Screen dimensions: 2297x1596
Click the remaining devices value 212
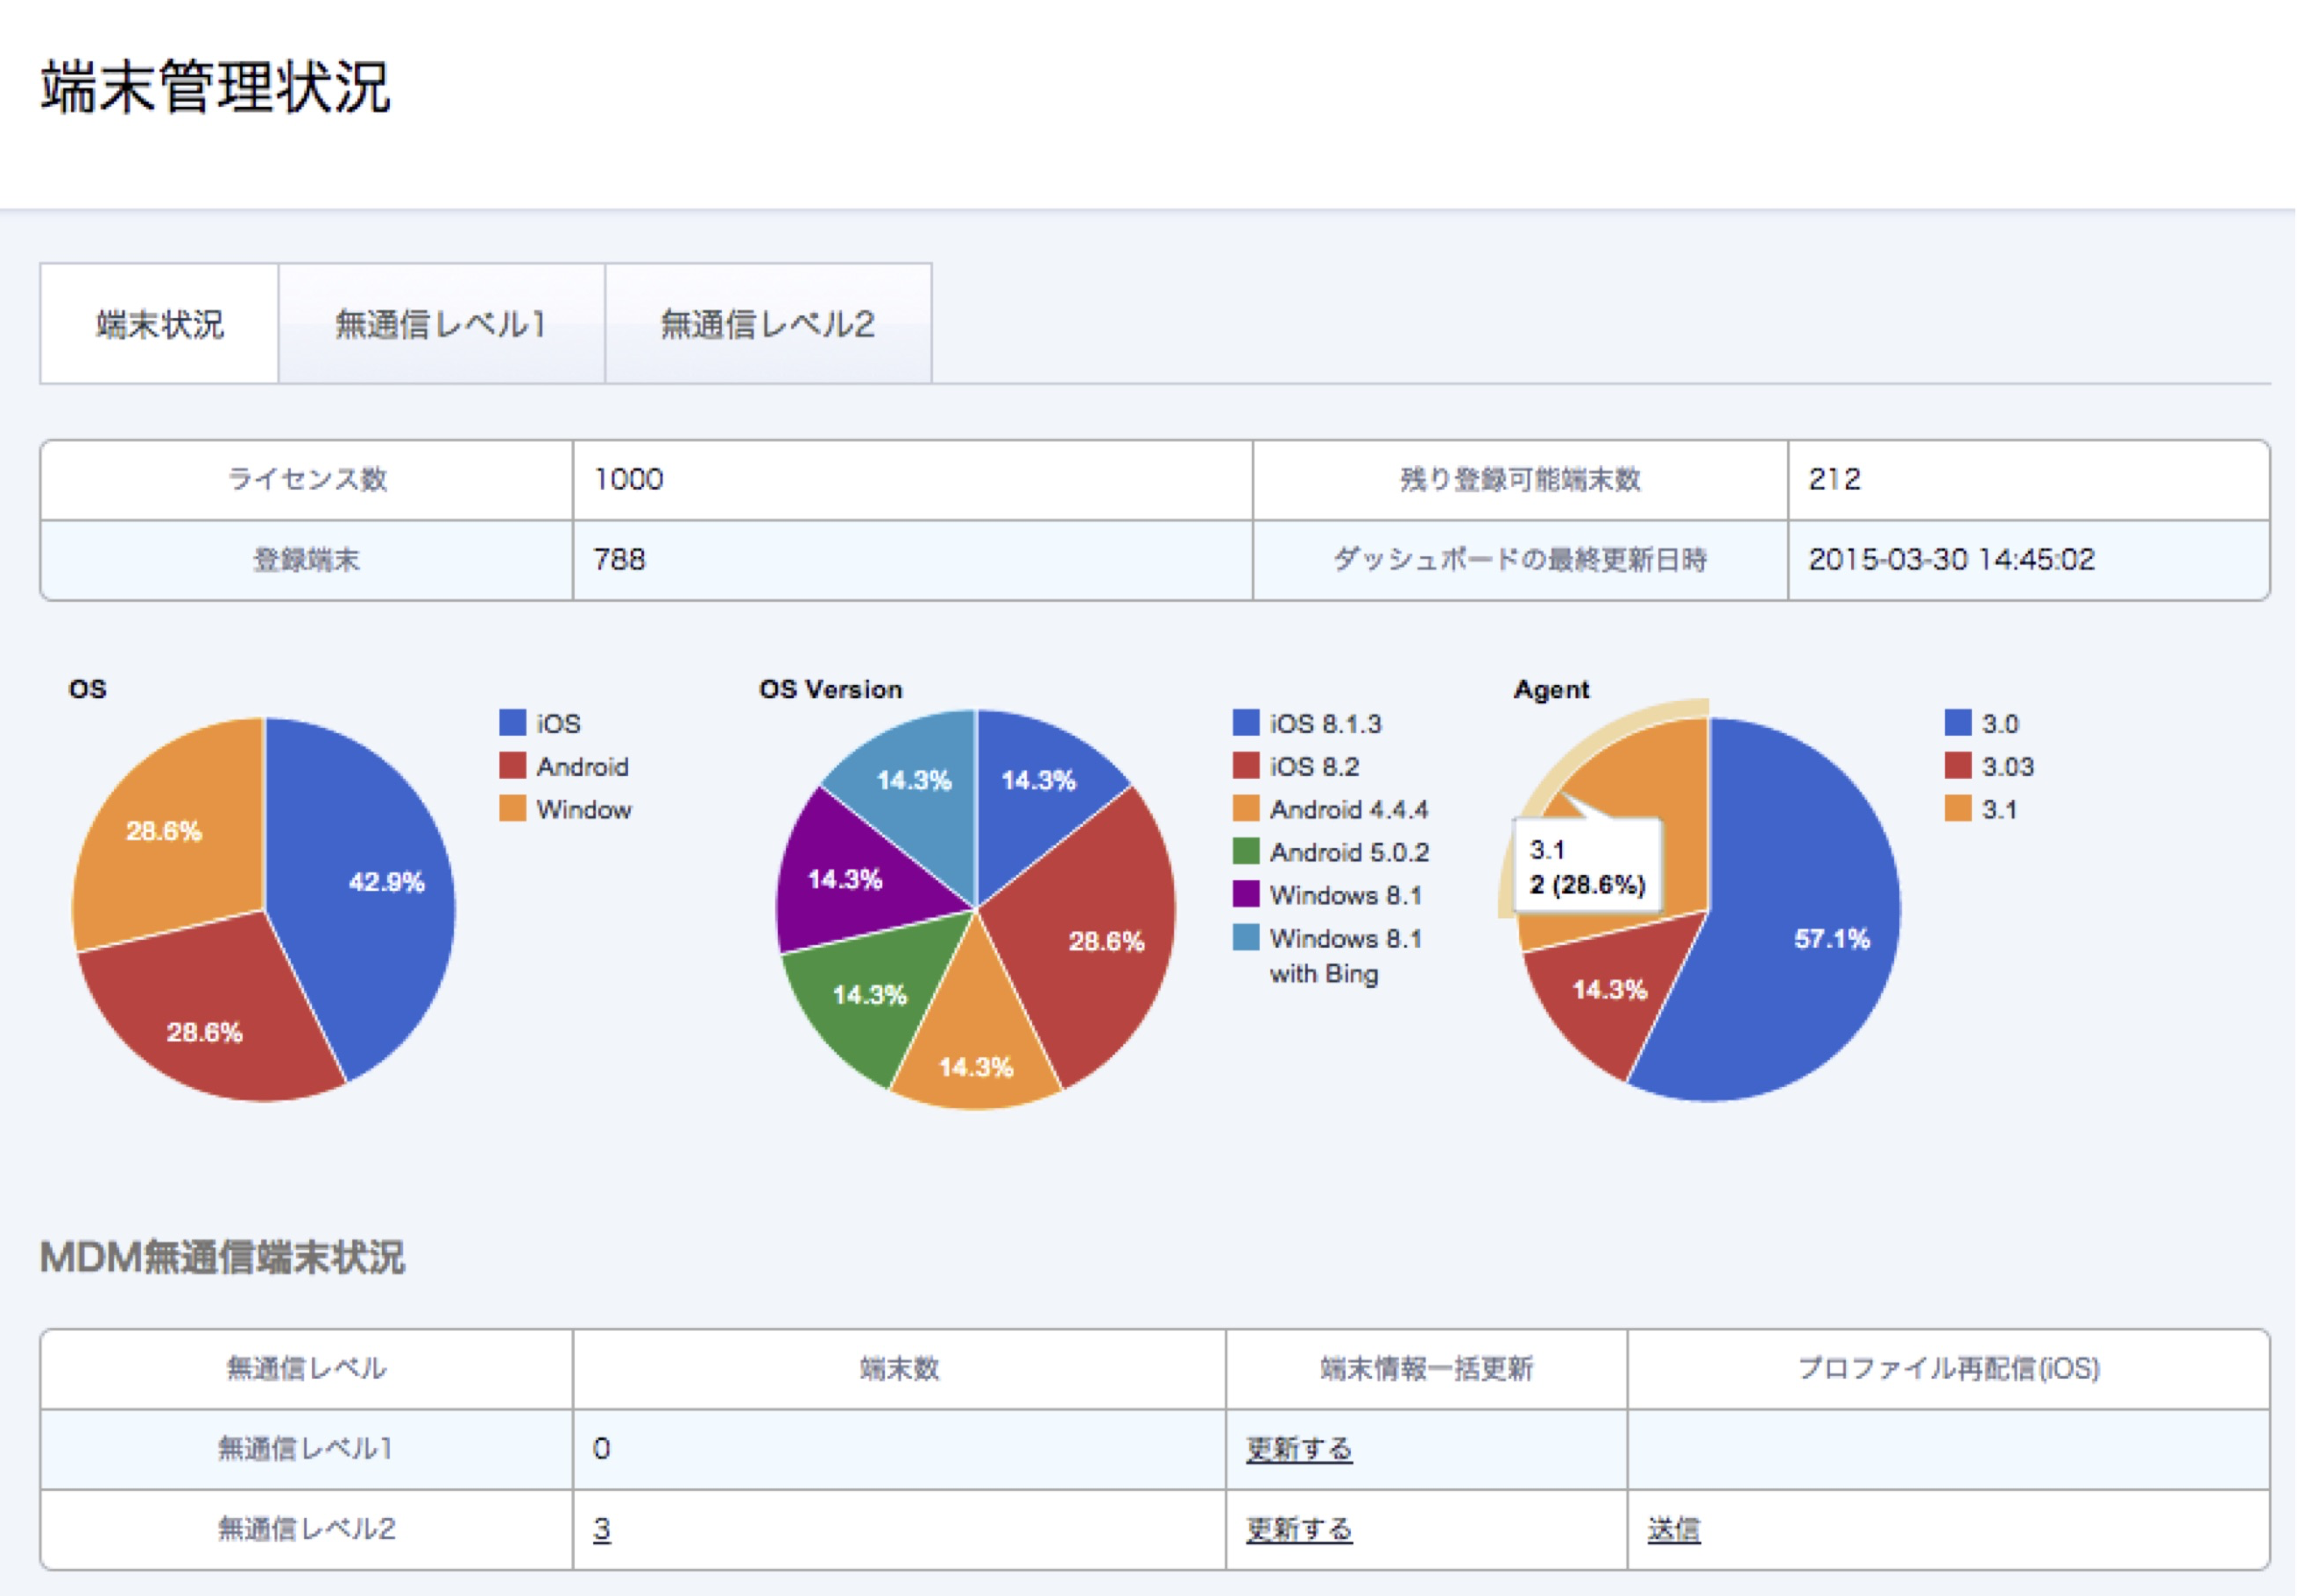1835,479
